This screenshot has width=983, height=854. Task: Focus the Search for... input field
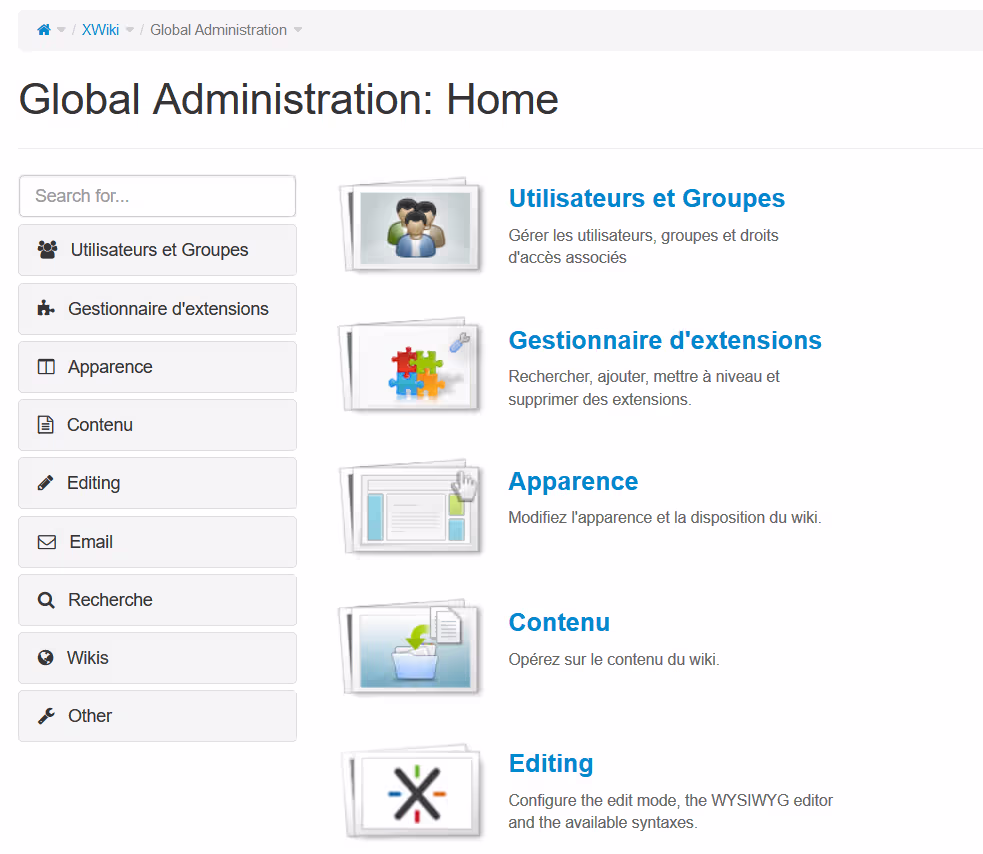[157, 196]
